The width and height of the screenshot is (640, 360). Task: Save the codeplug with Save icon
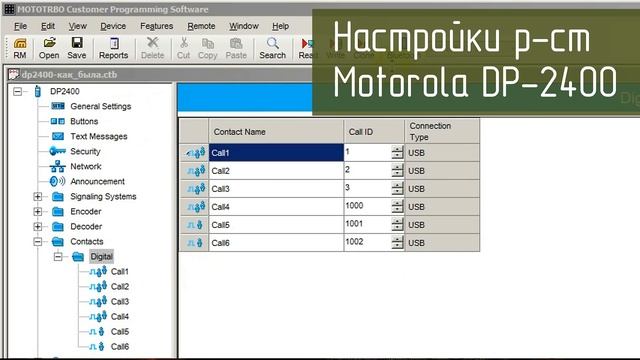click(x=77, y=48)
